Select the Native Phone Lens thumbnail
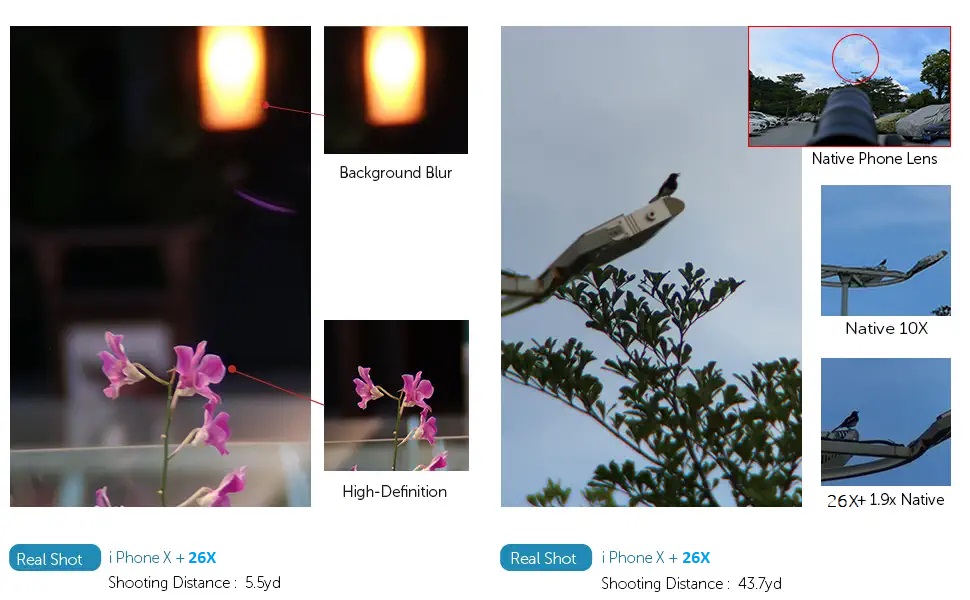970x600 pixels. (x=849, y=87)
